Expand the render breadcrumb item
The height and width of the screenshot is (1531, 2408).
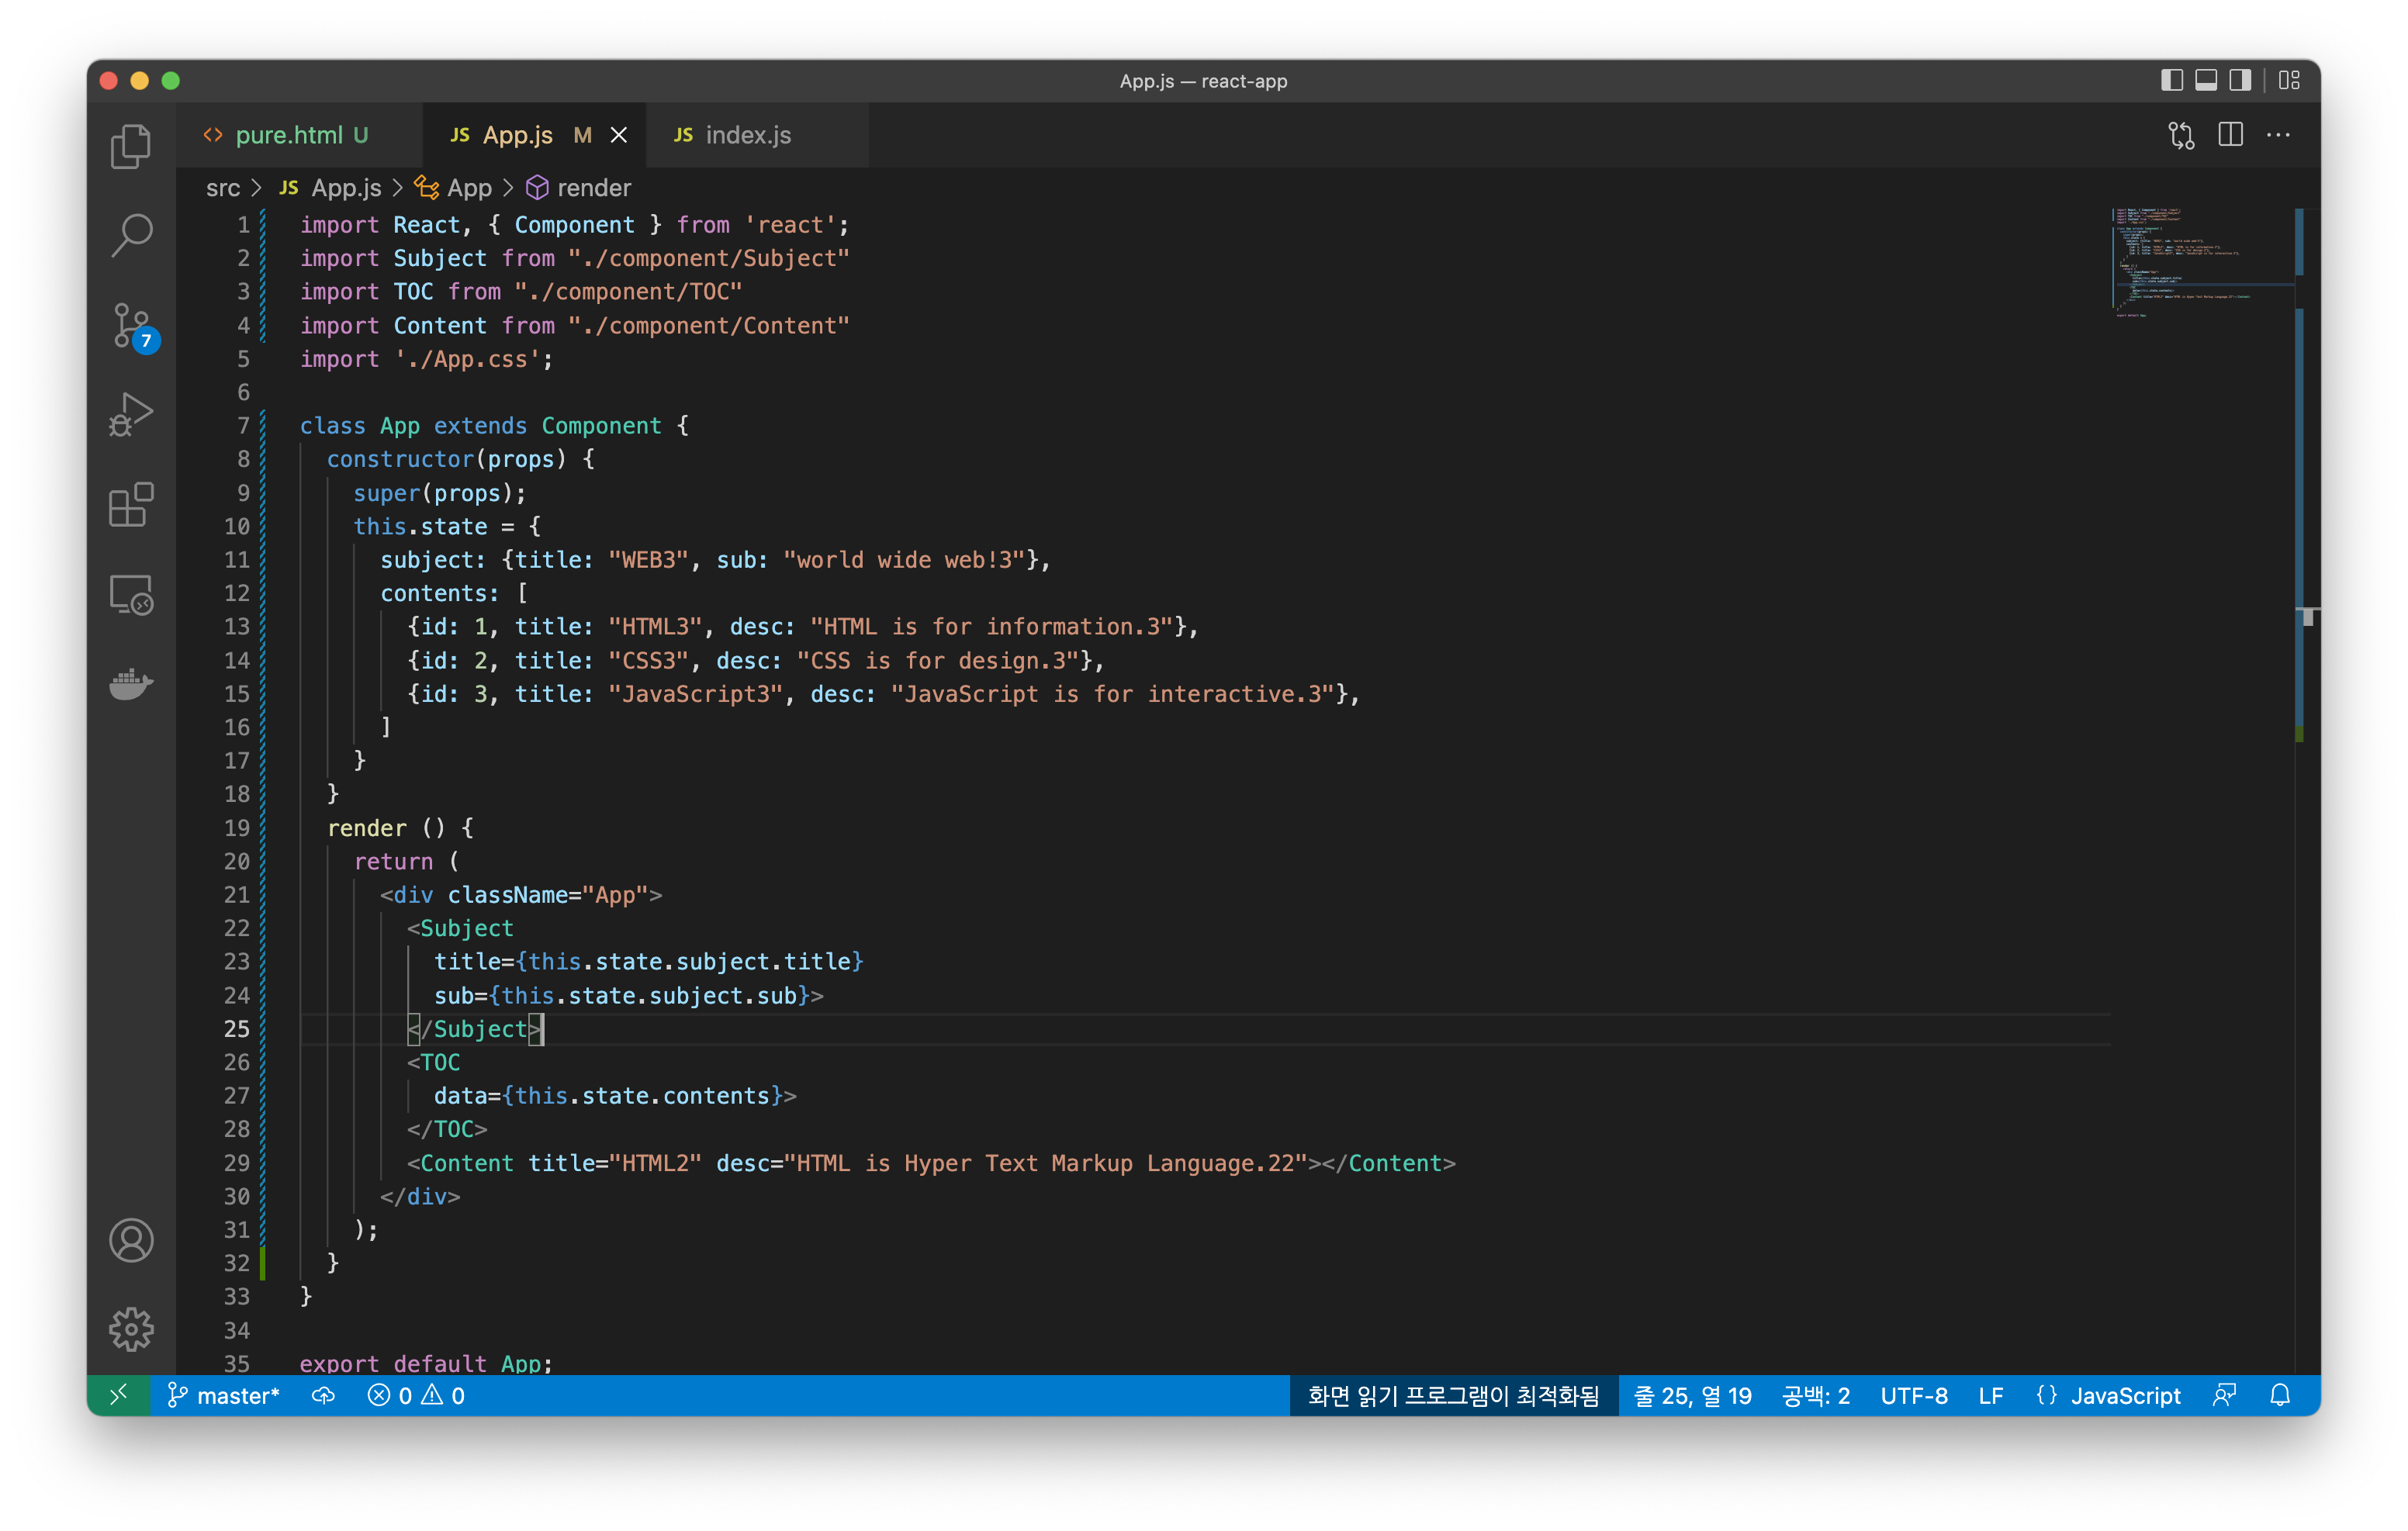coord(593,188)
